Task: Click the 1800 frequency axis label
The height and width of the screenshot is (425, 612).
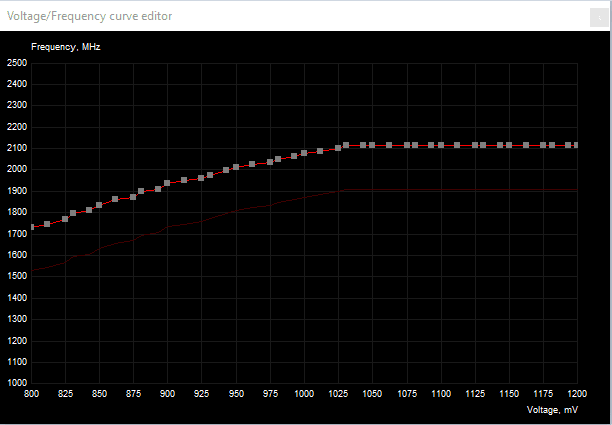Action: tap(17, 212)
